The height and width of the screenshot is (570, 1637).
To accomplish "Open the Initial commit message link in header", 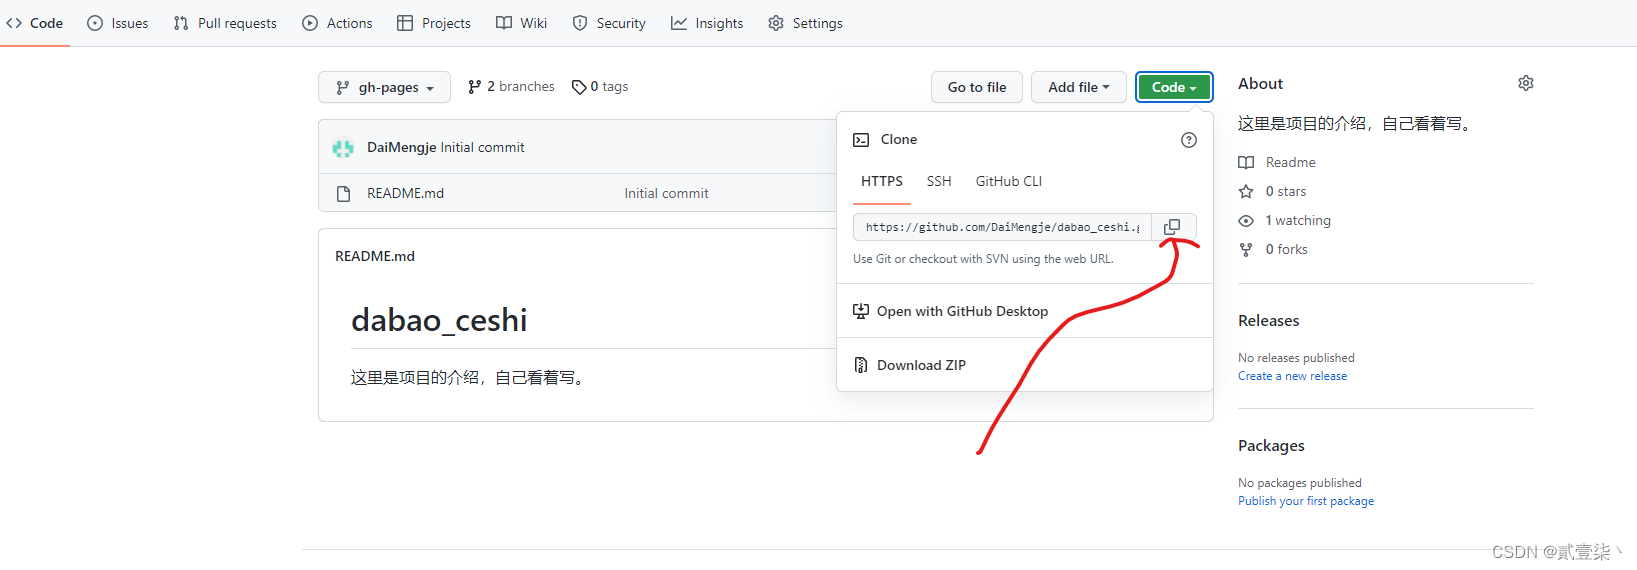I will point(482,148).
